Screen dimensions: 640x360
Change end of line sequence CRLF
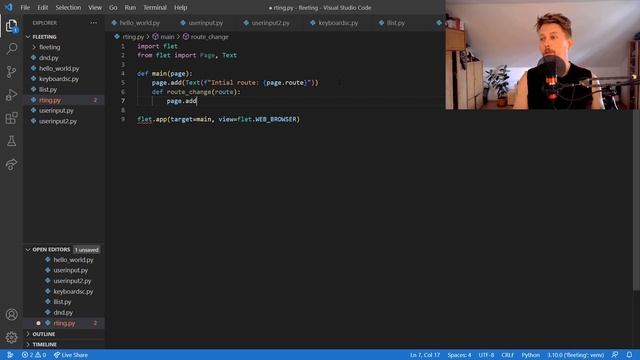point(507,355)
